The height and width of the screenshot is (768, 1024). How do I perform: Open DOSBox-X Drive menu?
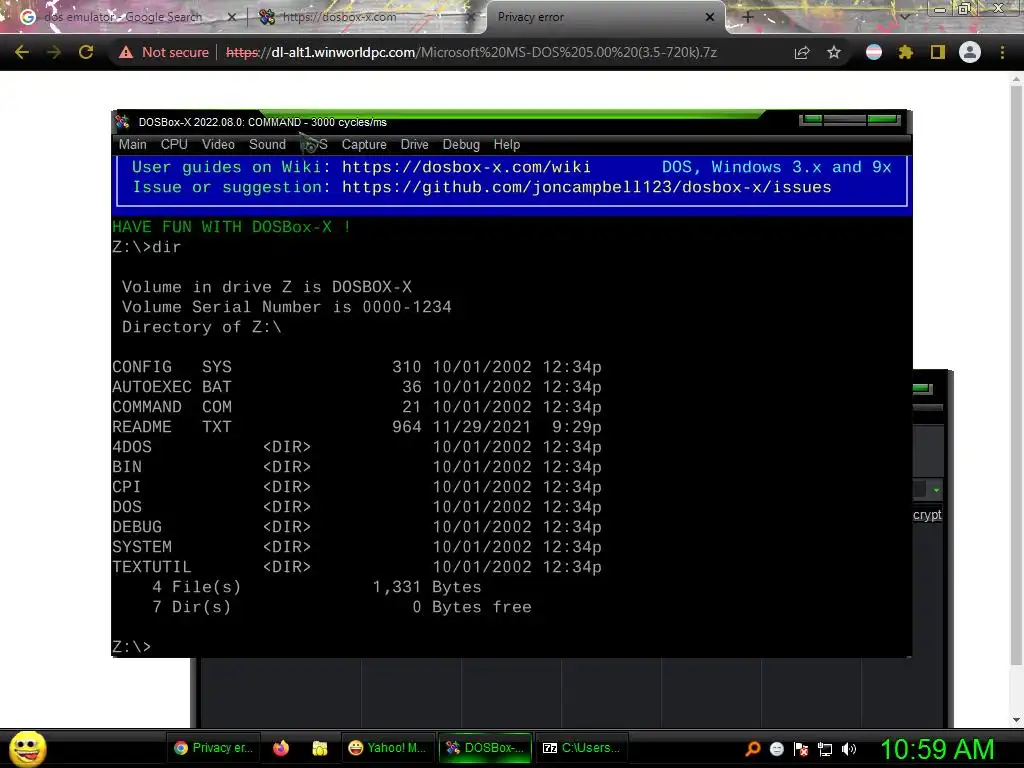click(x=414, y=144)
